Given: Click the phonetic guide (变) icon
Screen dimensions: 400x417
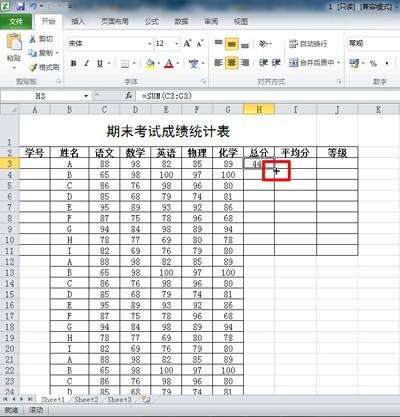Looking at the screenshot, I should [x=194, y=63].
